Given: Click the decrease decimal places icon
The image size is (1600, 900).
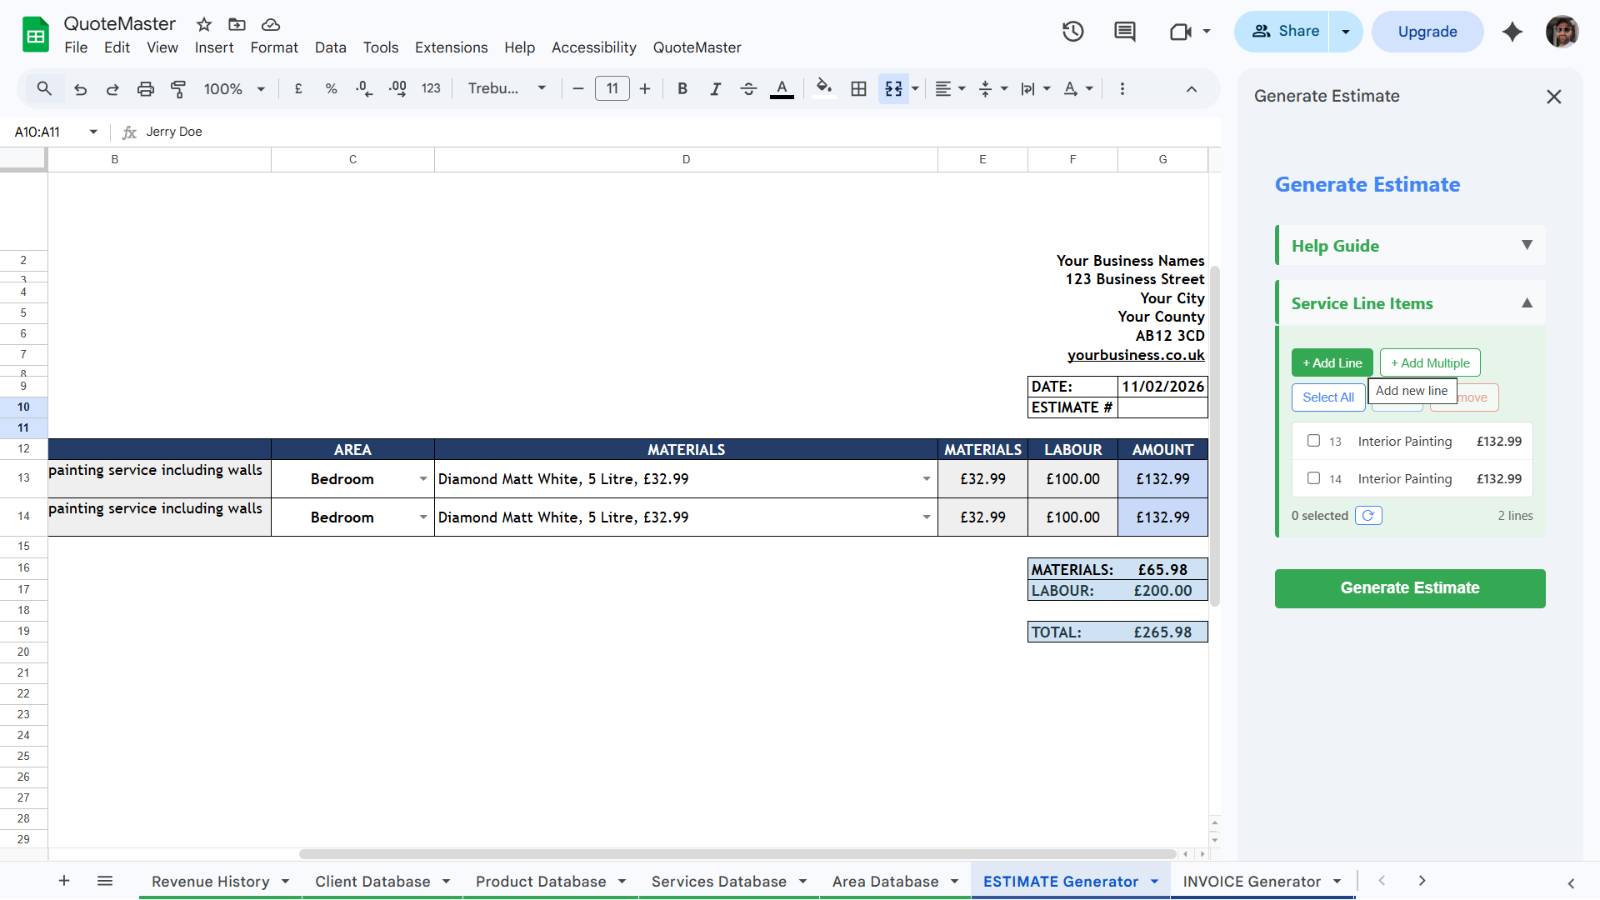Looking at the screenshot, I should 362,88.
